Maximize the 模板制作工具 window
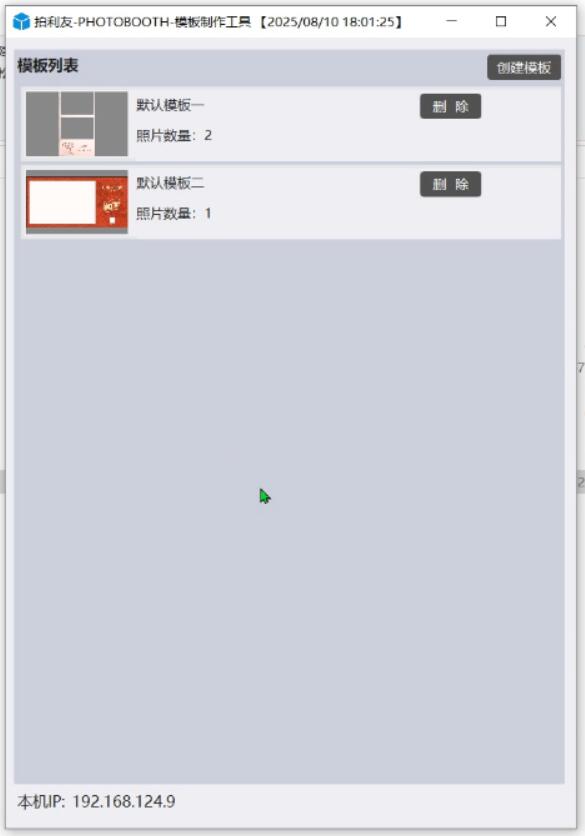The image size is (585, 836). pyautogui.click(x=501, y=21)
